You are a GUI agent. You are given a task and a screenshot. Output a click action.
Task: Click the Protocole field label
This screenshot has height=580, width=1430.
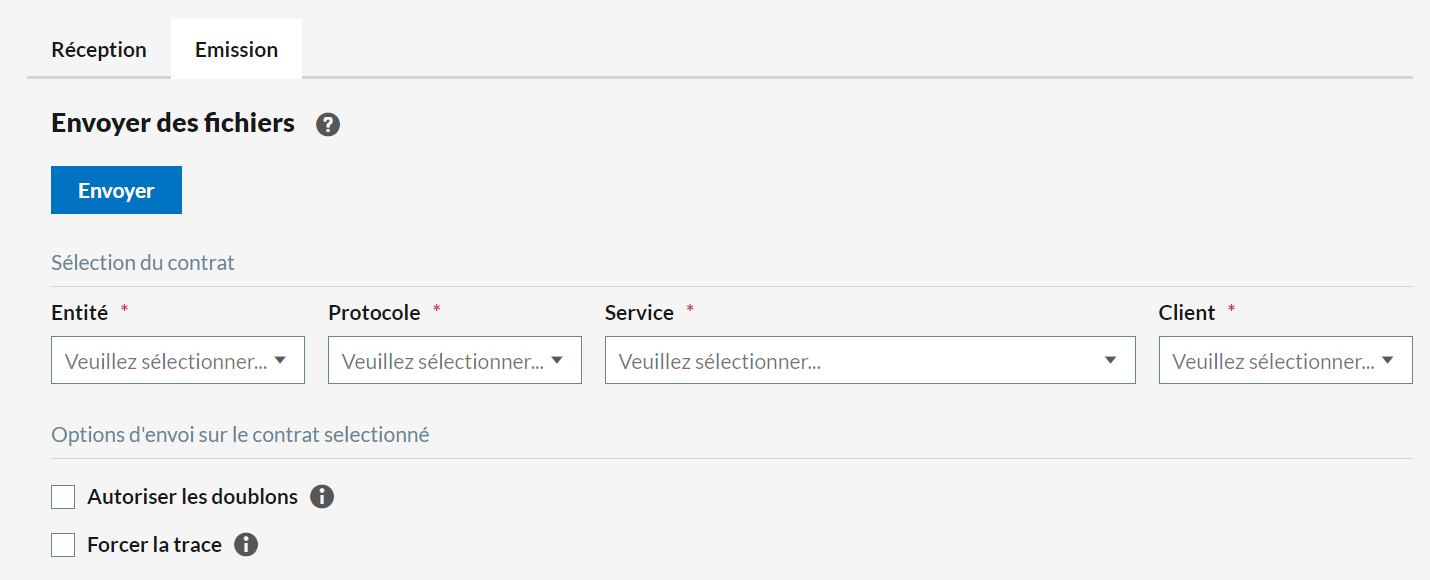(x=374, y=313)
